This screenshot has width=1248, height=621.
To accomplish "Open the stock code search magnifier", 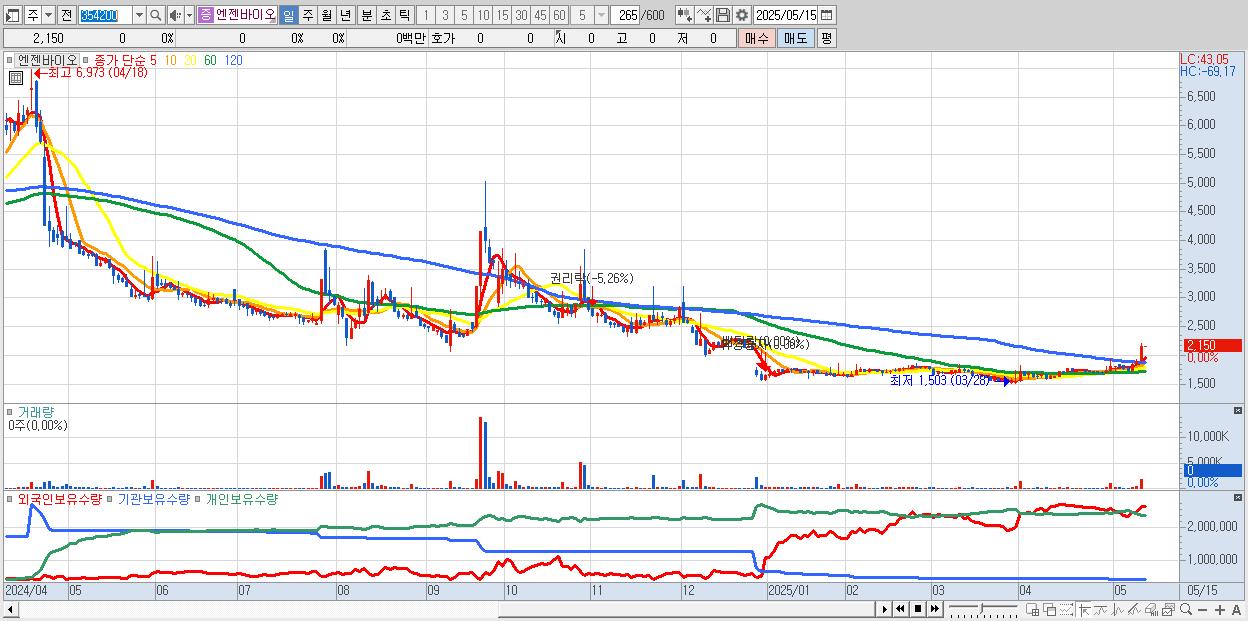I will pos(156,15).
